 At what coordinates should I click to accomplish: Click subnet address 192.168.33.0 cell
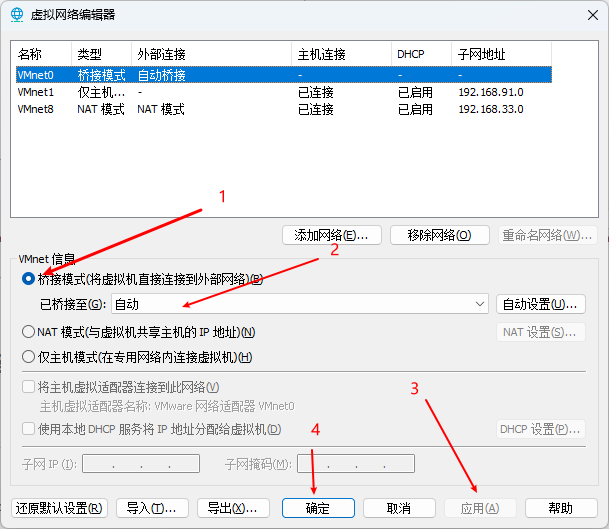click(491, 109)
